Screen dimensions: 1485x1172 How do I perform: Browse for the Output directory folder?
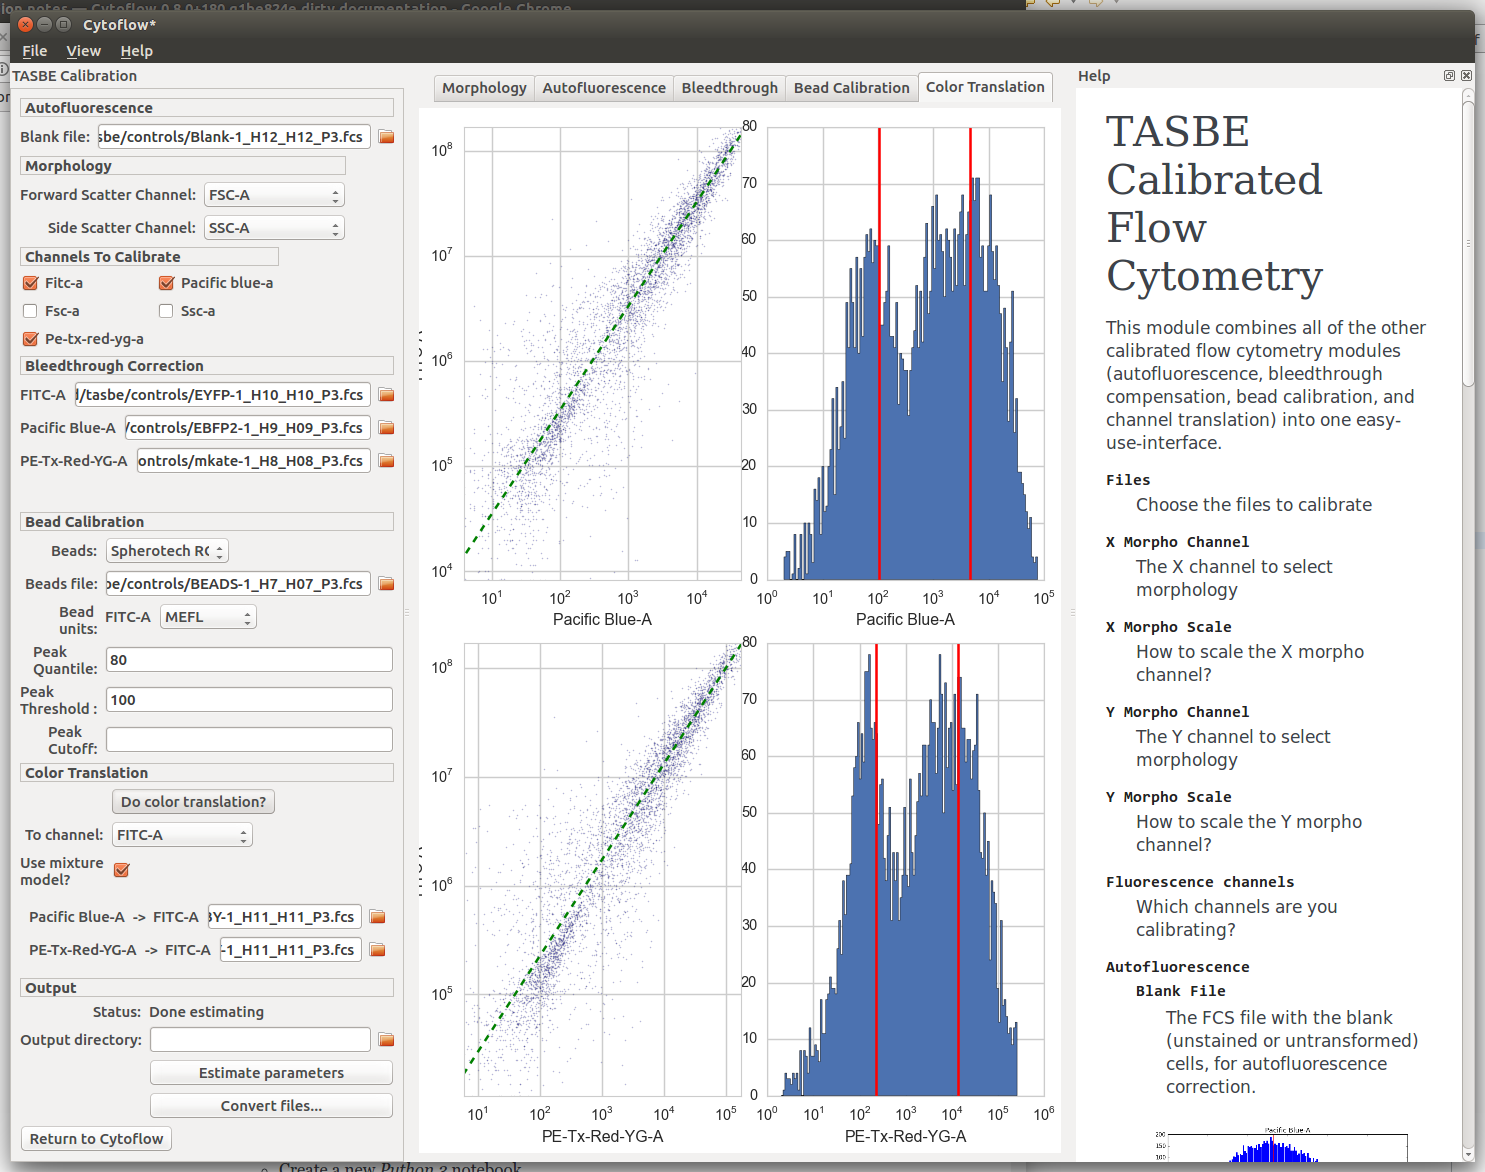[386, 1040]
